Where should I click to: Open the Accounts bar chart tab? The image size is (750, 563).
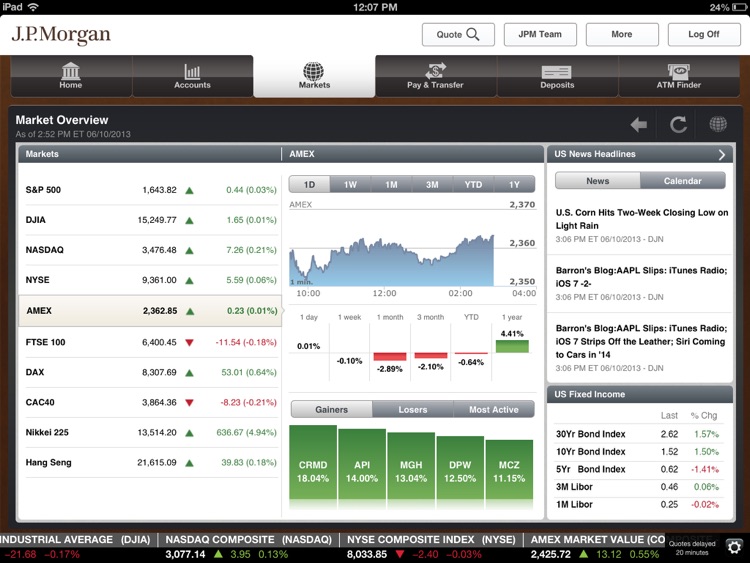(x=192, y=76)
